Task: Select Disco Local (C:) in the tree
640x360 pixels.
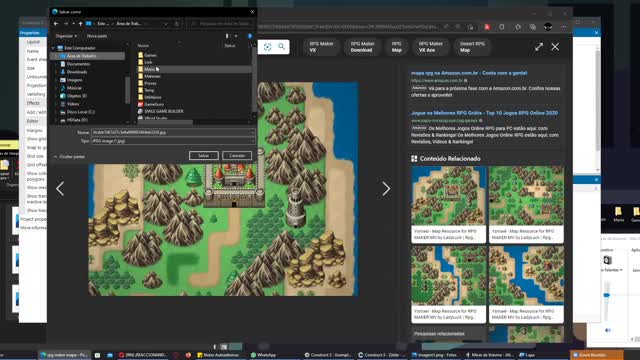Action: pyautogui.click(x=81, y=112)
